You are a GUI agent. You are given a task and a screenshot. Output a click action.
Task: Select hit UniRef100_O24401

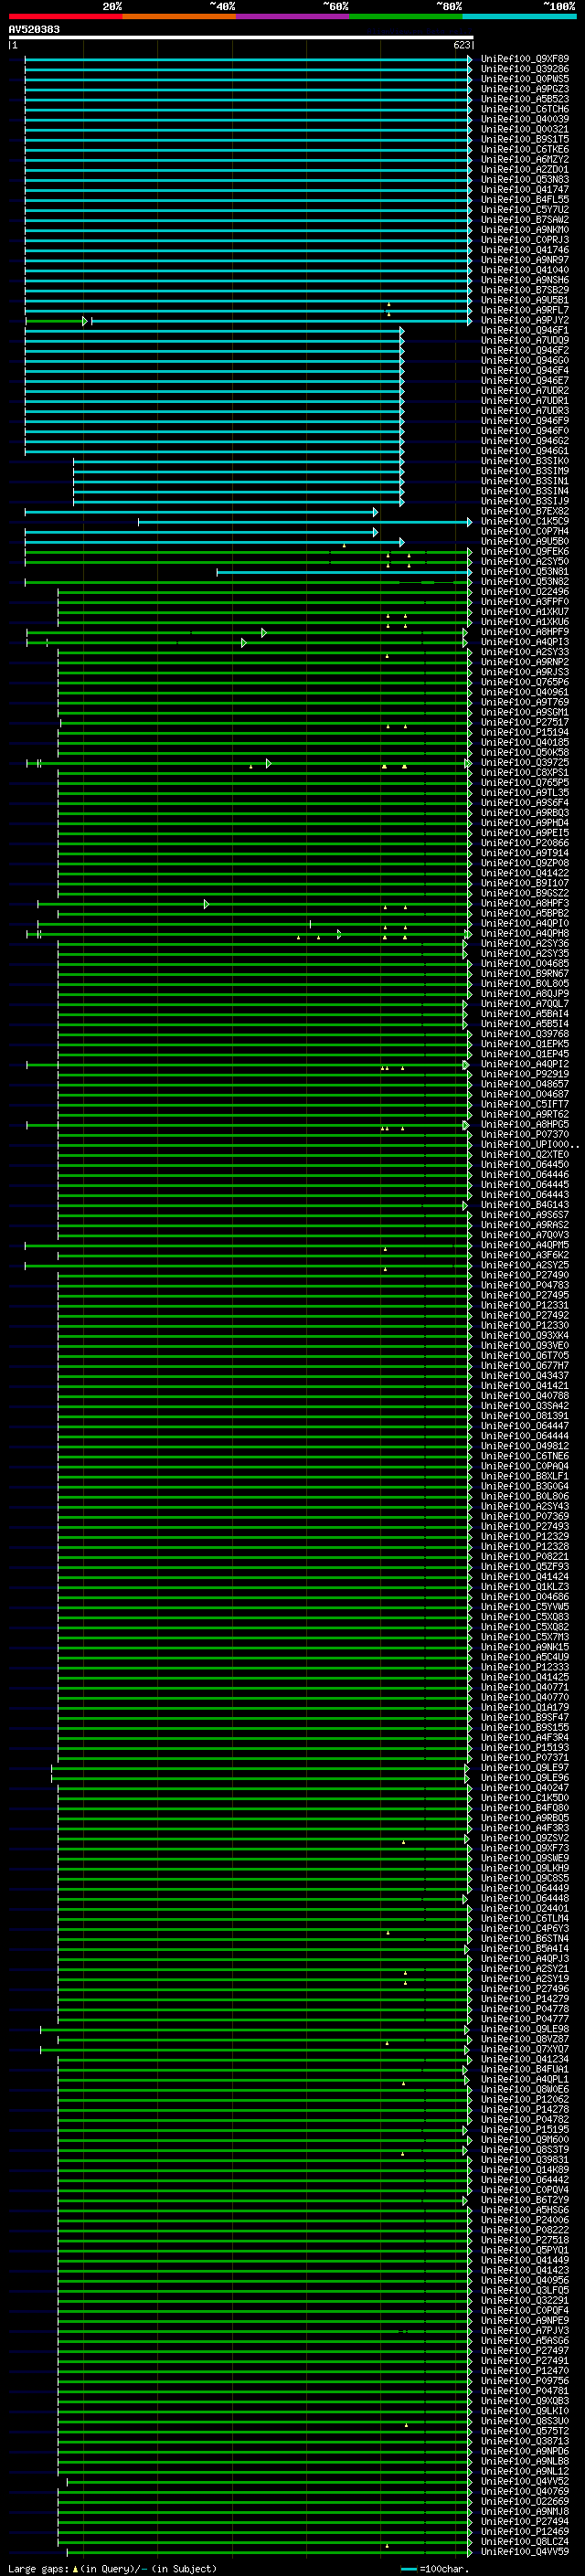coord(525,1908)
